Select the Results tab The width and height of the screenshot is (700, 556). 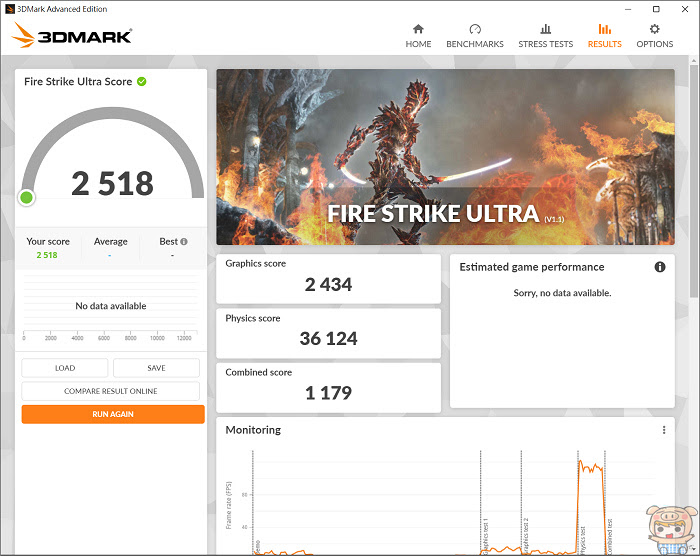604,36
